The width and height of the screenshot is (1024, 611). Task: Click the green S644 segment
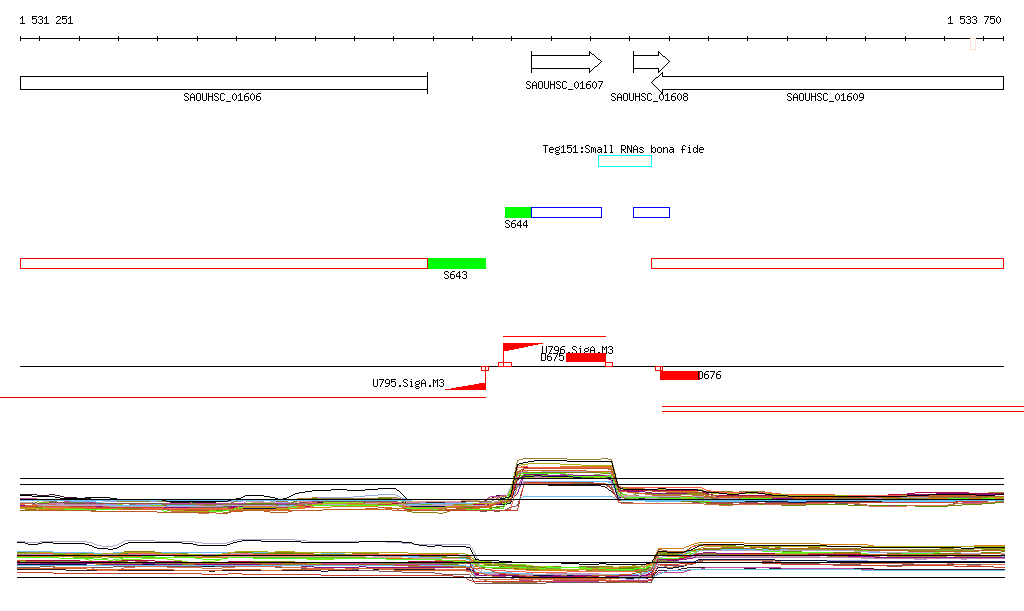(x=518, y=212)
